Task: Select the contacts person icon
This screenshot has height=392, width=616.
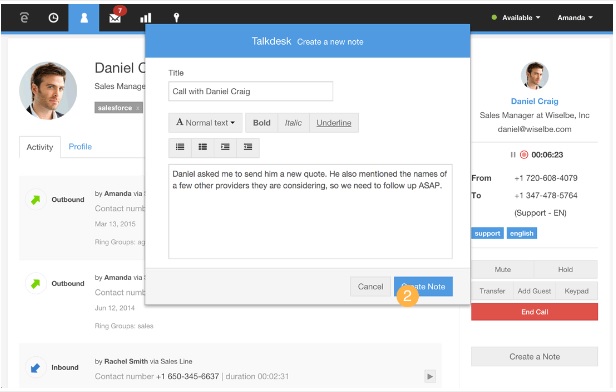Action: pyautogui.click(x=84, y=18)
